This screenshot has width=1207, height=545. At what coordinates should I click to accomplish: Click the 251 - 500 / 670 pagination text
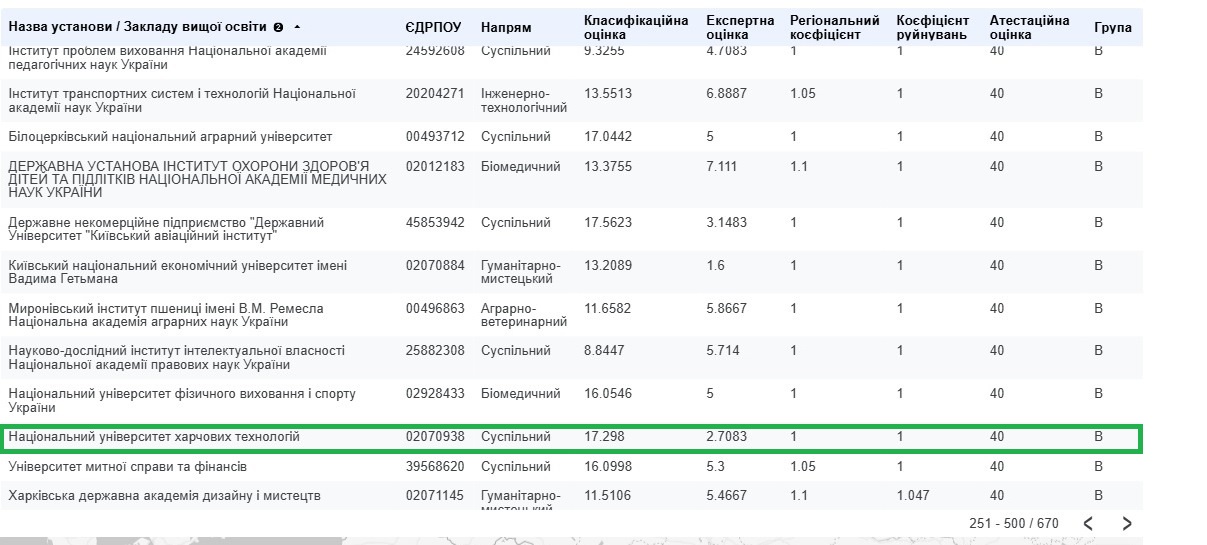pyautogui.click(x=1013, y=523)
